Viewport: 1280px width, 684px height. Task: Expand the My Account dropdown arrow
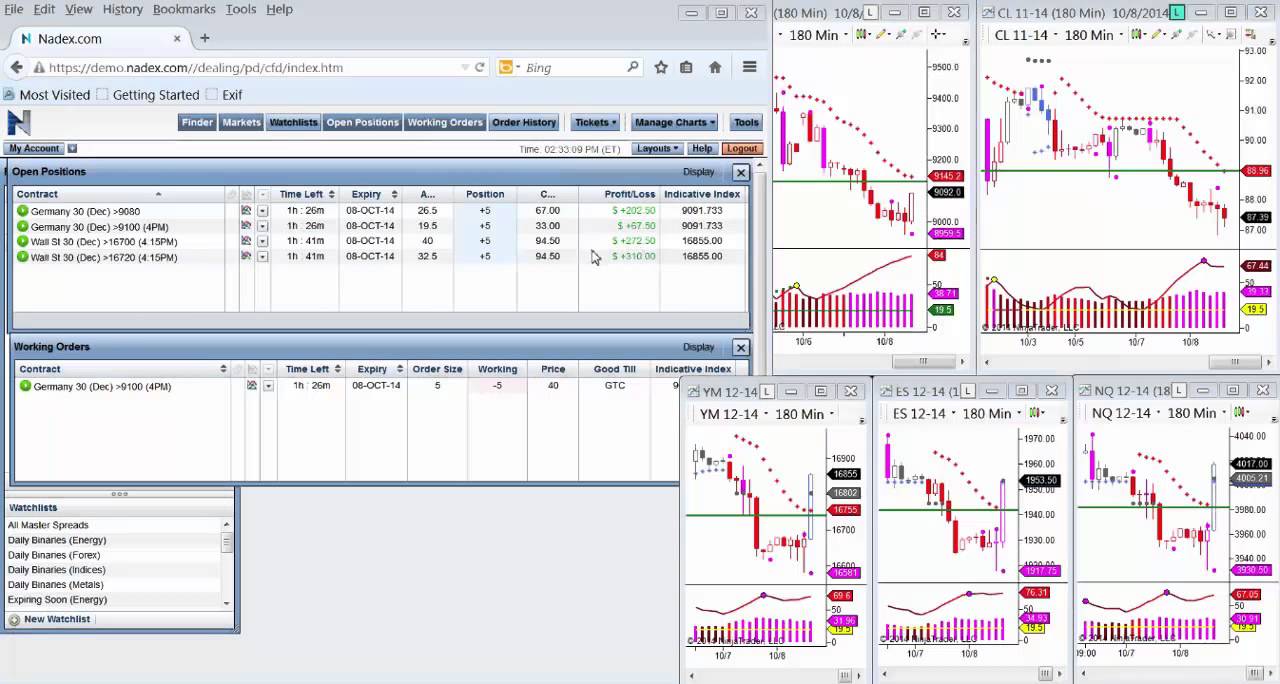(x=71, y=149)
